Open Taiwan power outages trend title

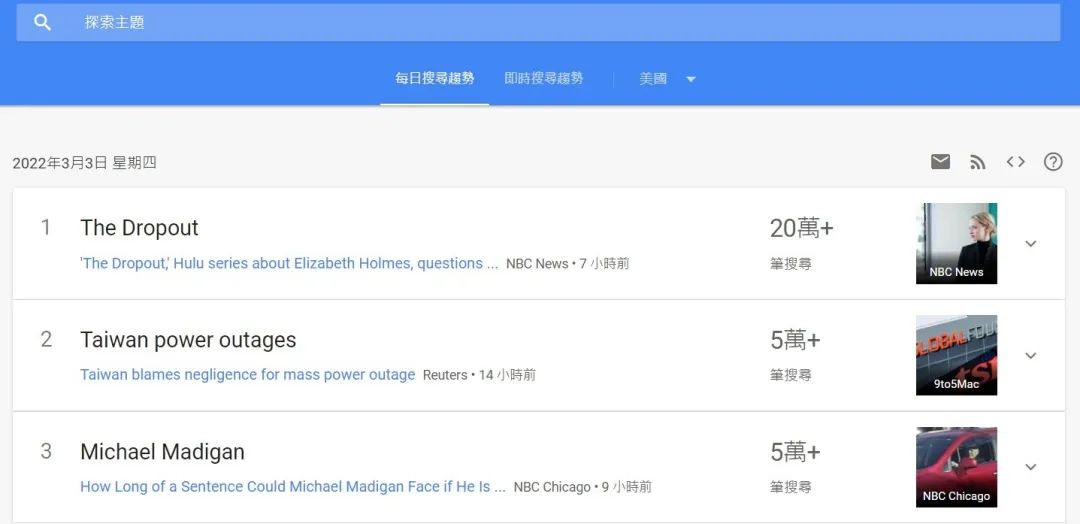188,340
